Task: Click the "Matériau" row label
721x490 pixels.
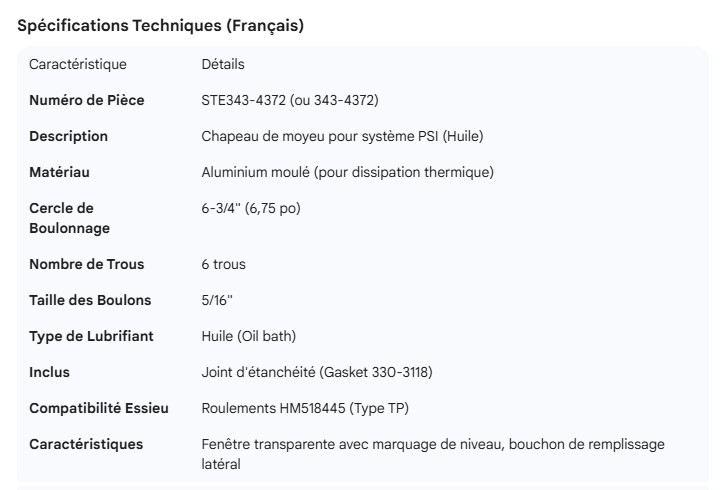Action: [x=59, y=172]
